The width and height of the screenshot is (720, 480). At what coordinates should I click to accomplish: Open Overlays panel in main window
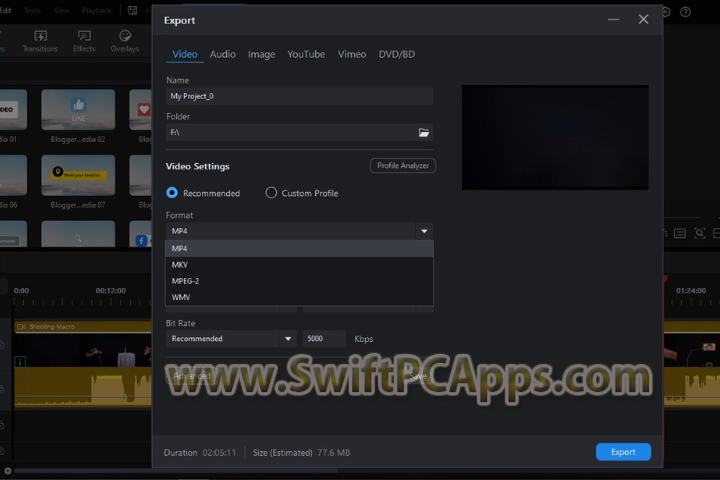tap(124, 41)
